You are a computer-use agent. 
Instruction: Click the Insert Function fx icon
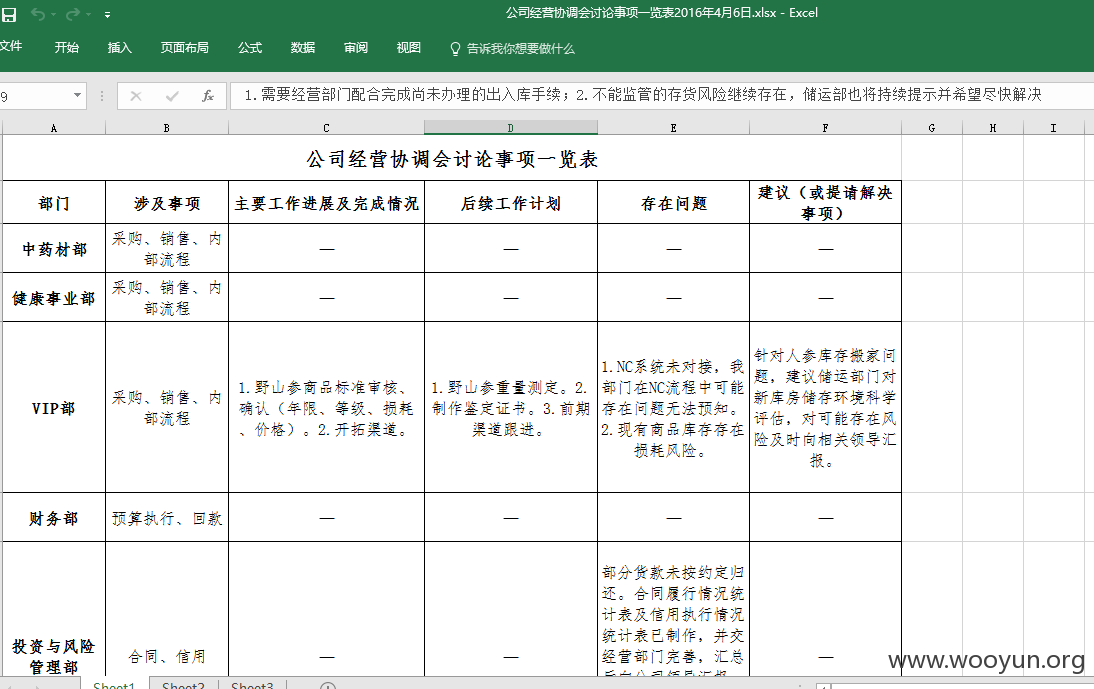[207, 96]
